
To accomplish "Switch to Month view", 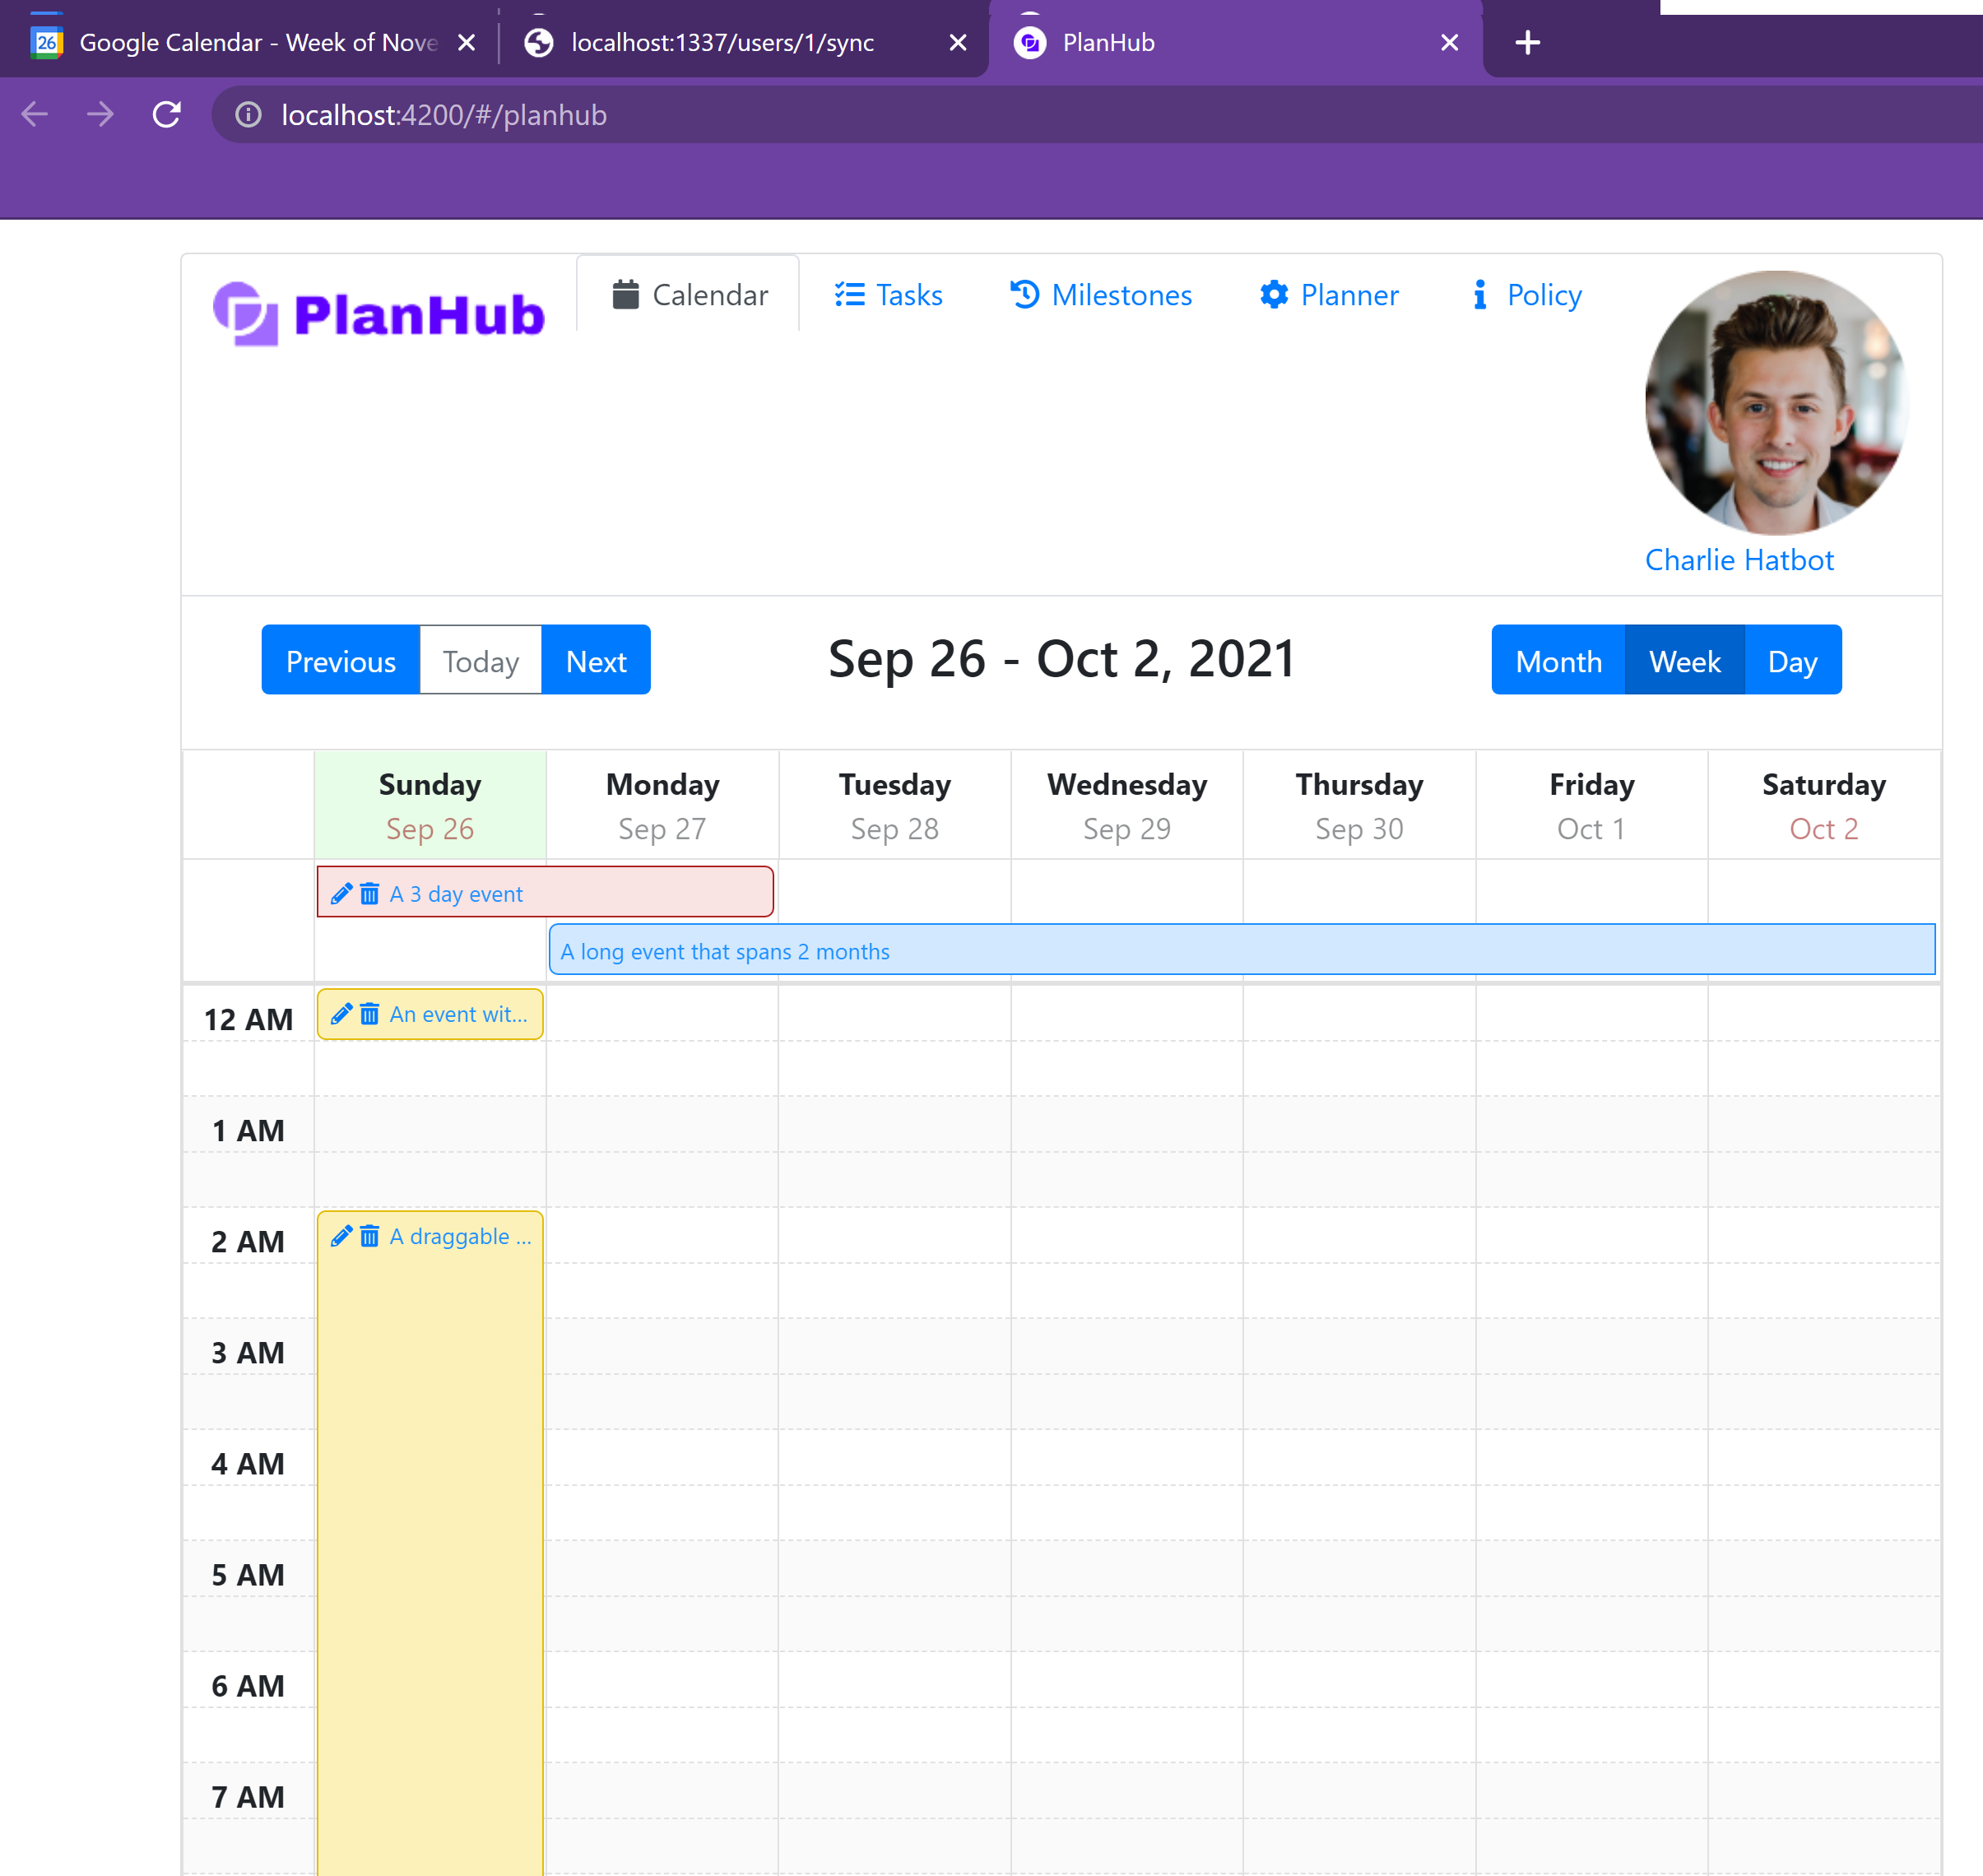I will pyautogui.click(x=1557, y=661).
